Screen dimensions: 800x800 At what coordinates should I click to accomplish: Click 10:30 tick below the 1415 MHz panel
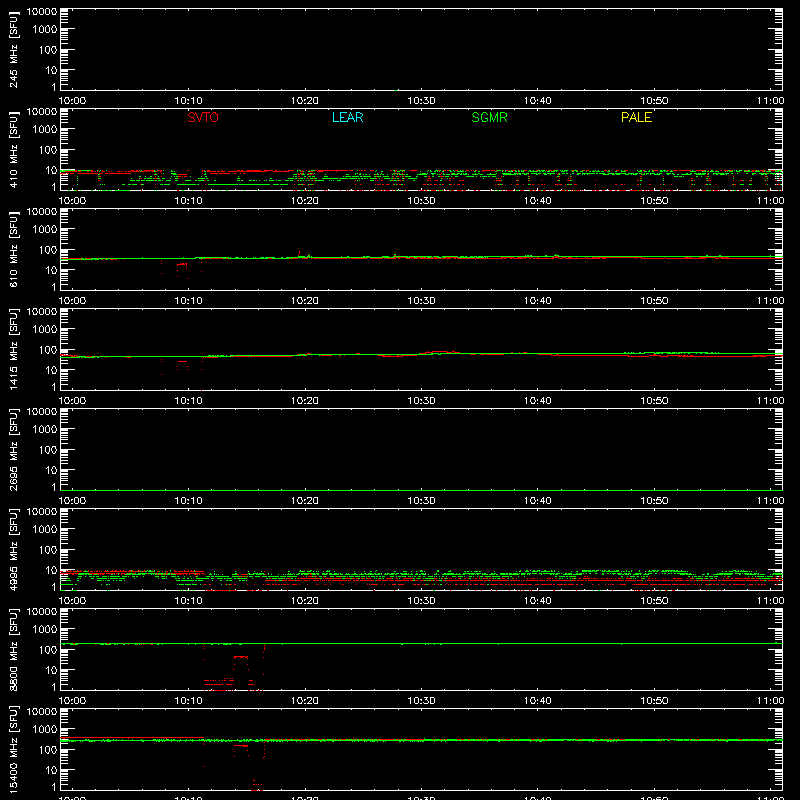point(421,401)
